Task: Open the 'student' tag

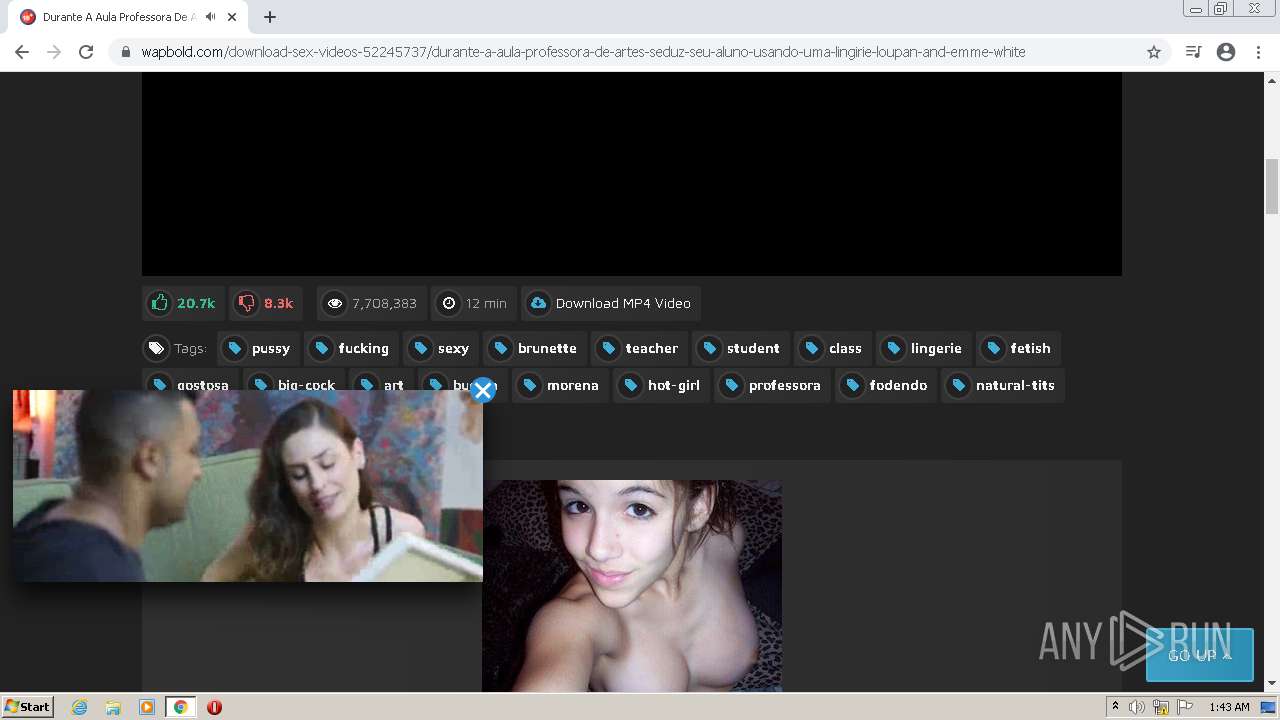Action: (x=741, y=348)
